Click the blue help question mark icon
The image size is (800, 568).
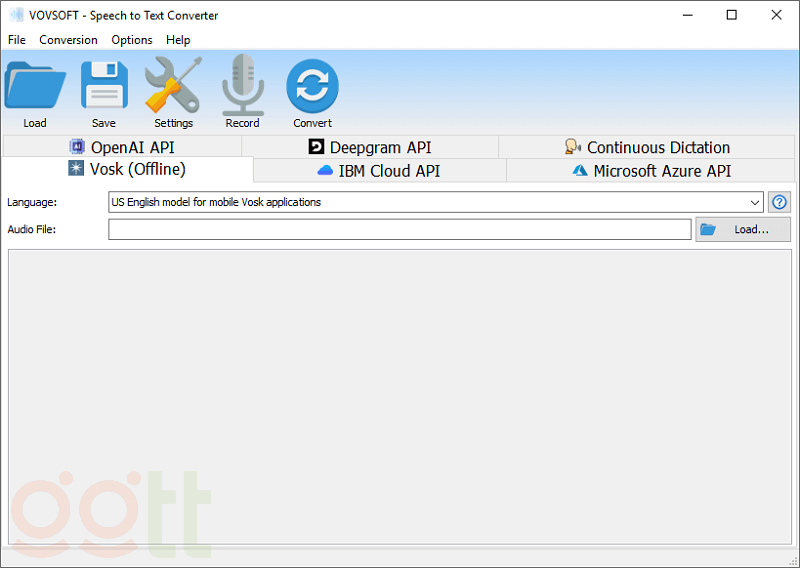coord(779,202)
